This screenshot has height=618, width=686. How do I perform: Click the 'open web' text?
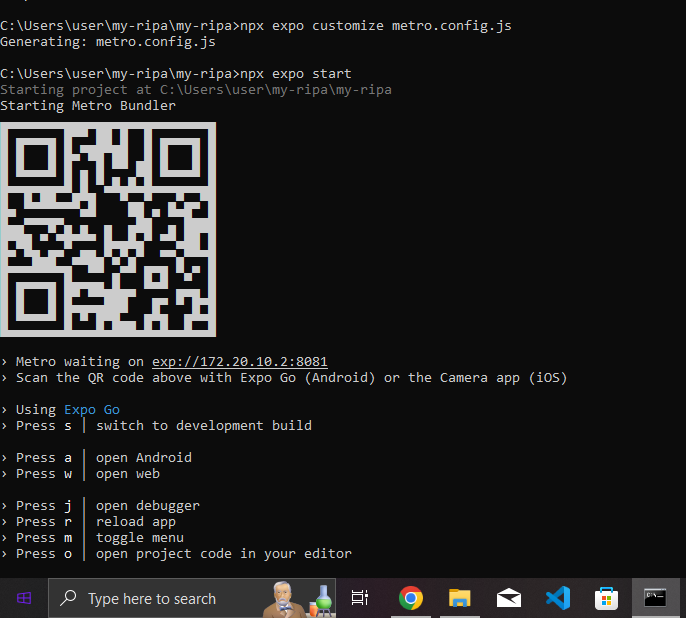tap(128, 474)
